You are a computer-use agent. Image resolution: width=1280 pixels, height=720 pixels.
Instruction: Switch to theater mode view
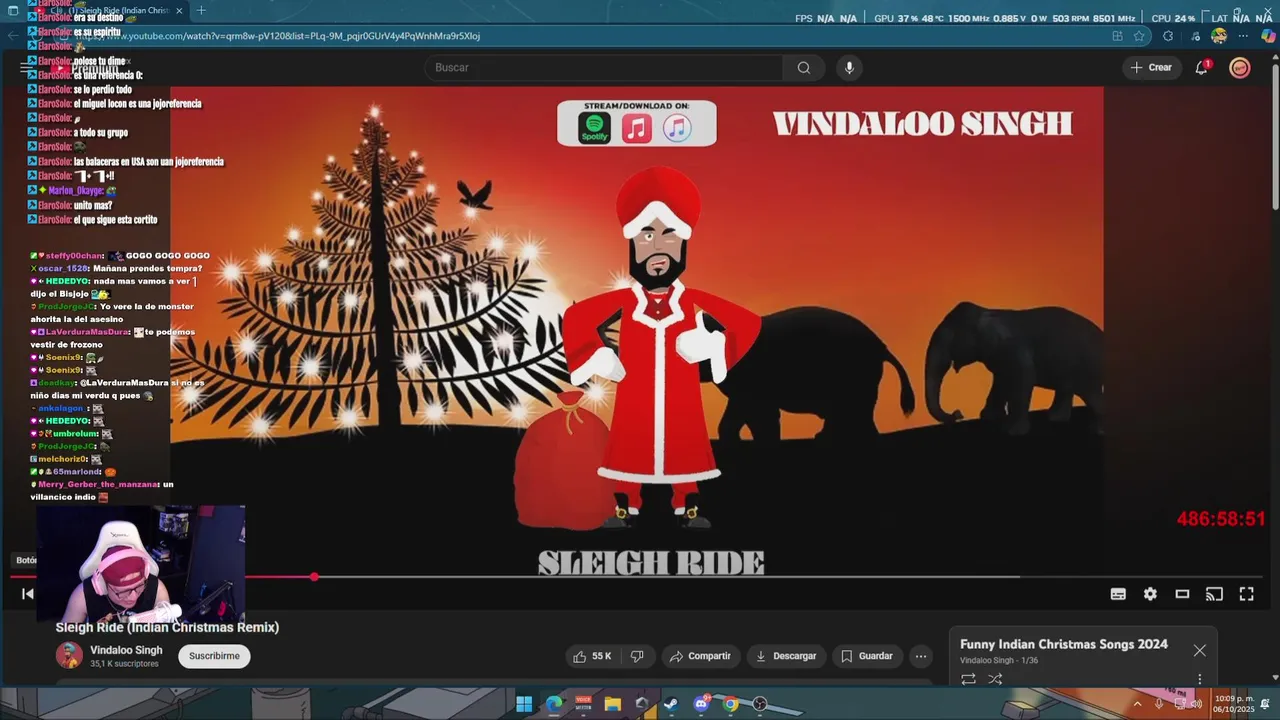[x=1182, y=594]
